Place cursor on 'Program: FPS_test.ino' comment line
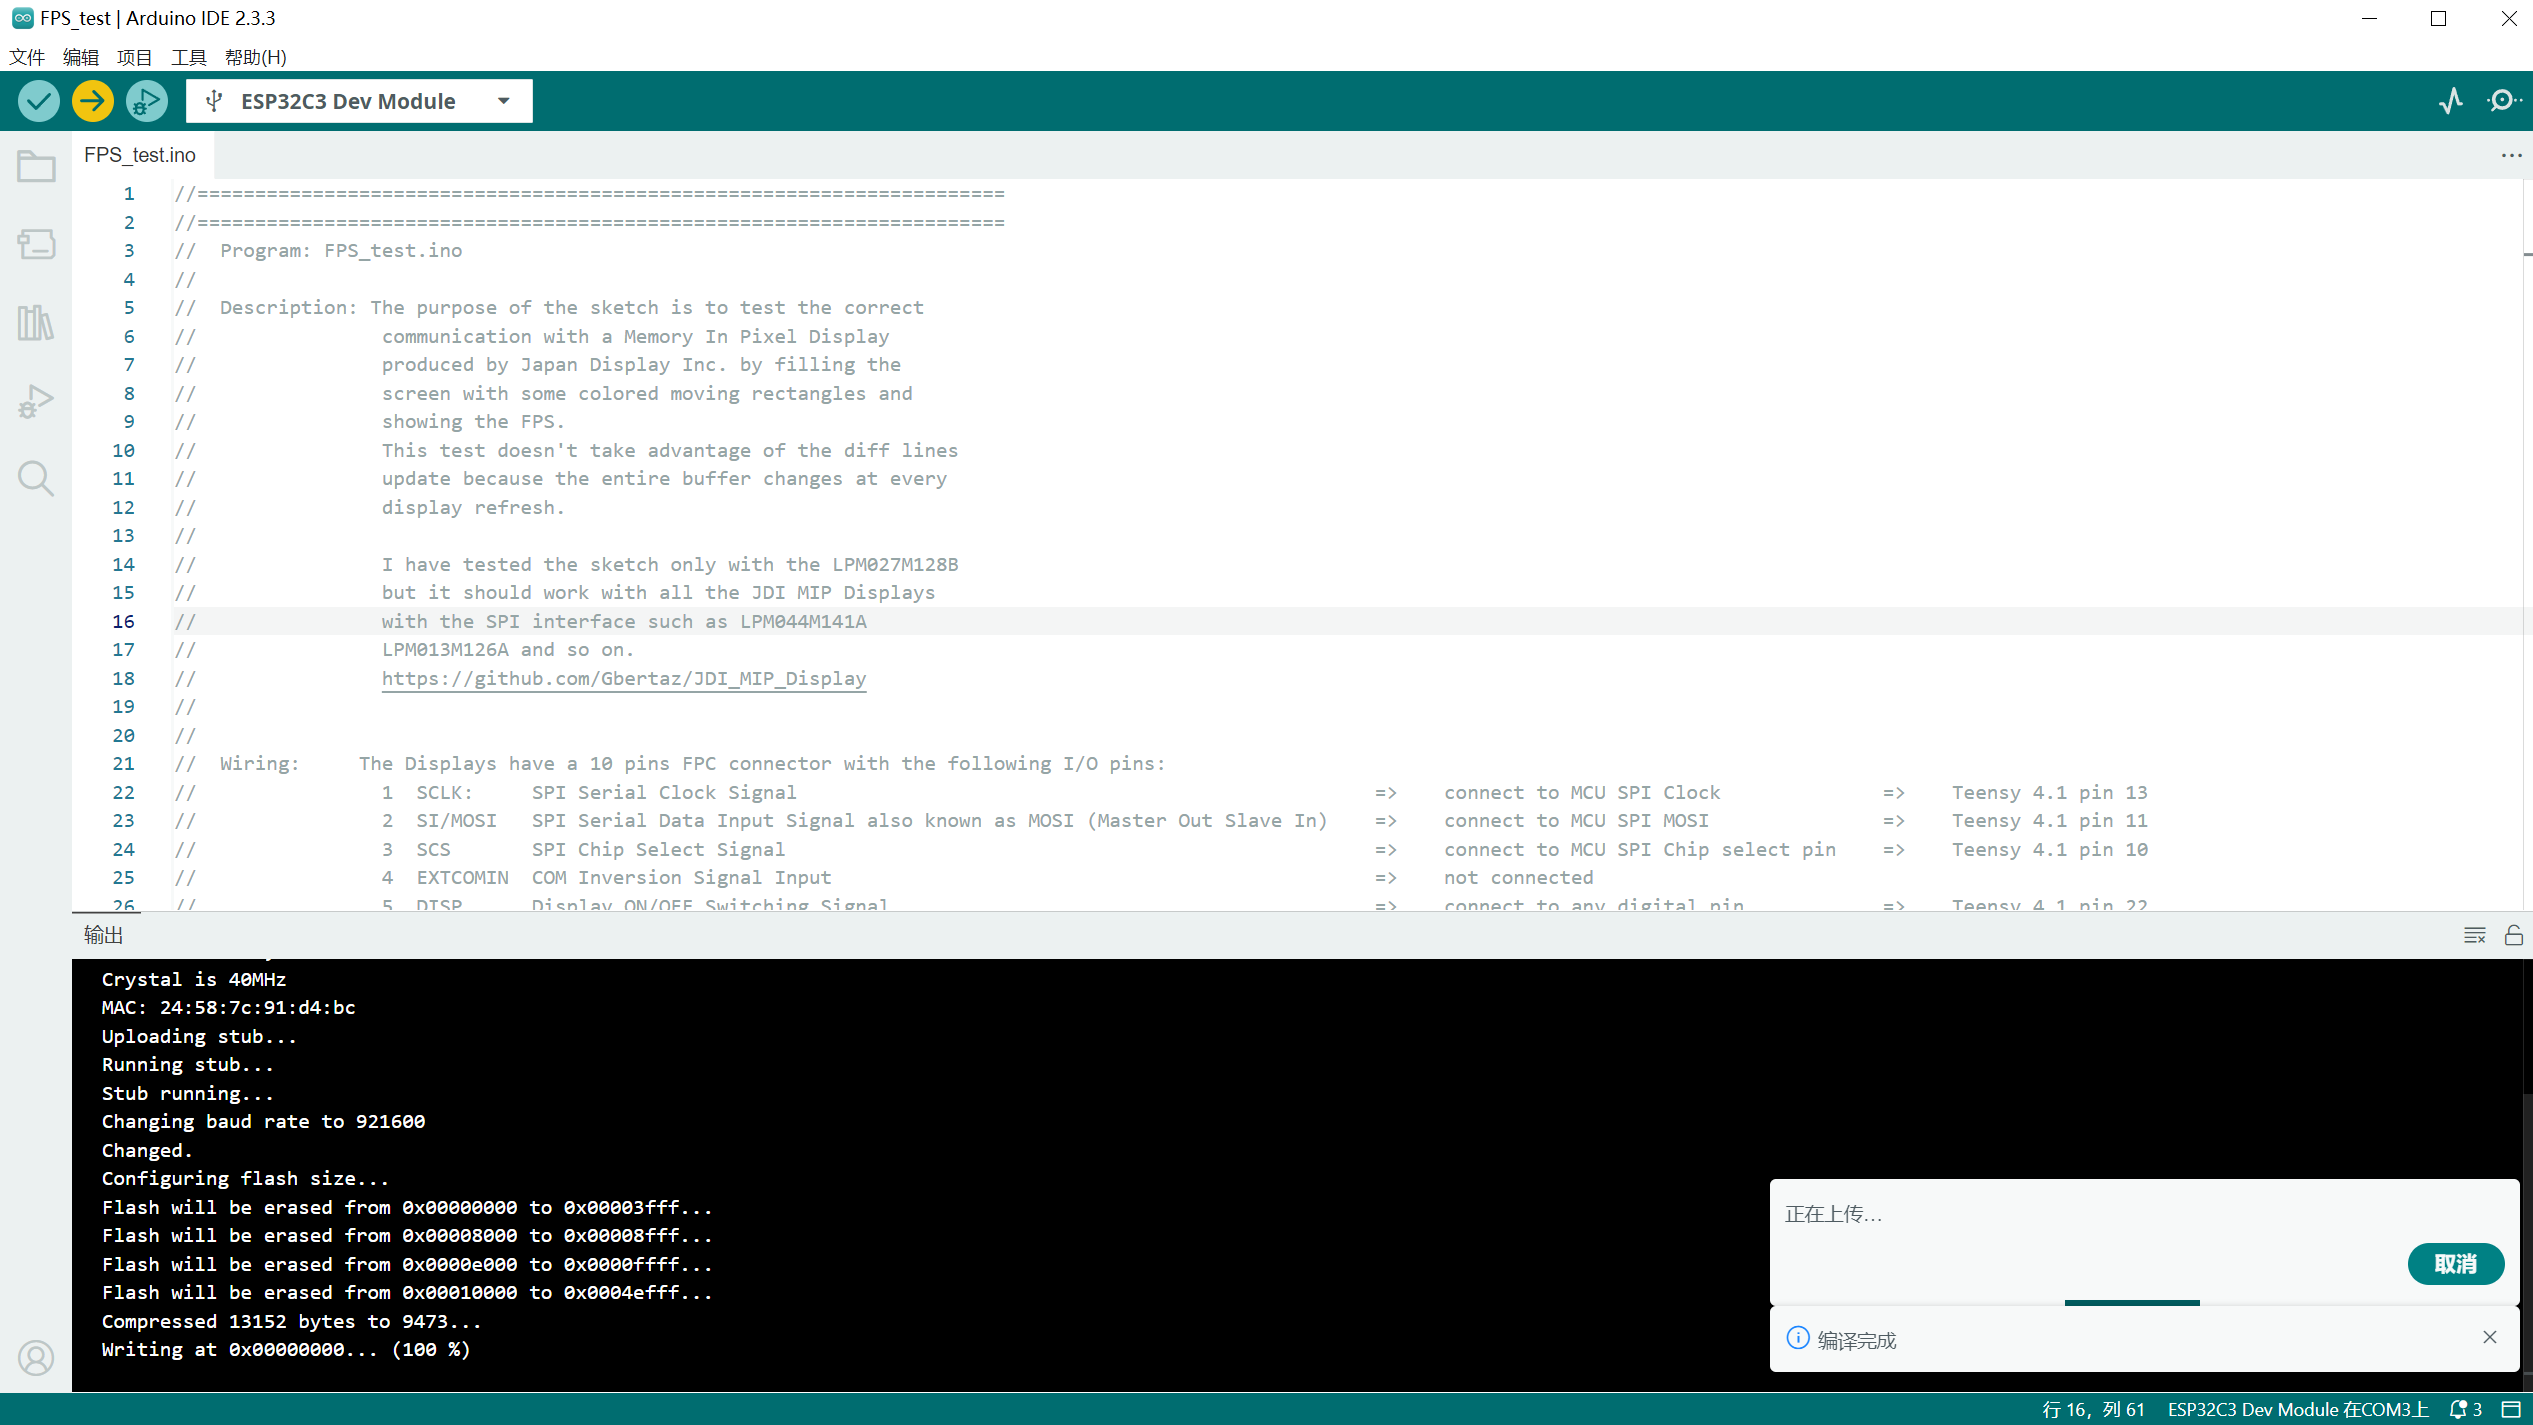This screenshot has height=1425, width=2533. click(341, 251)
